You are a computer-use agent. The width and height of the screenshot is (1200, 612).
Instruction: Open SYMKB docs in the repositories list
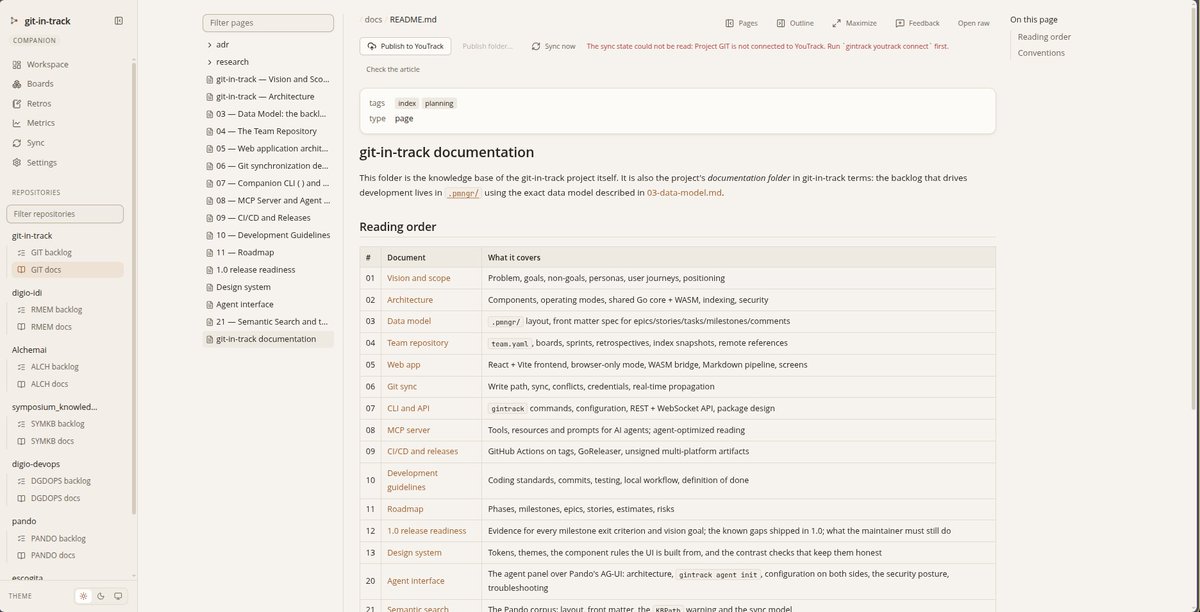pyautogui.click(x=68, y=441)
